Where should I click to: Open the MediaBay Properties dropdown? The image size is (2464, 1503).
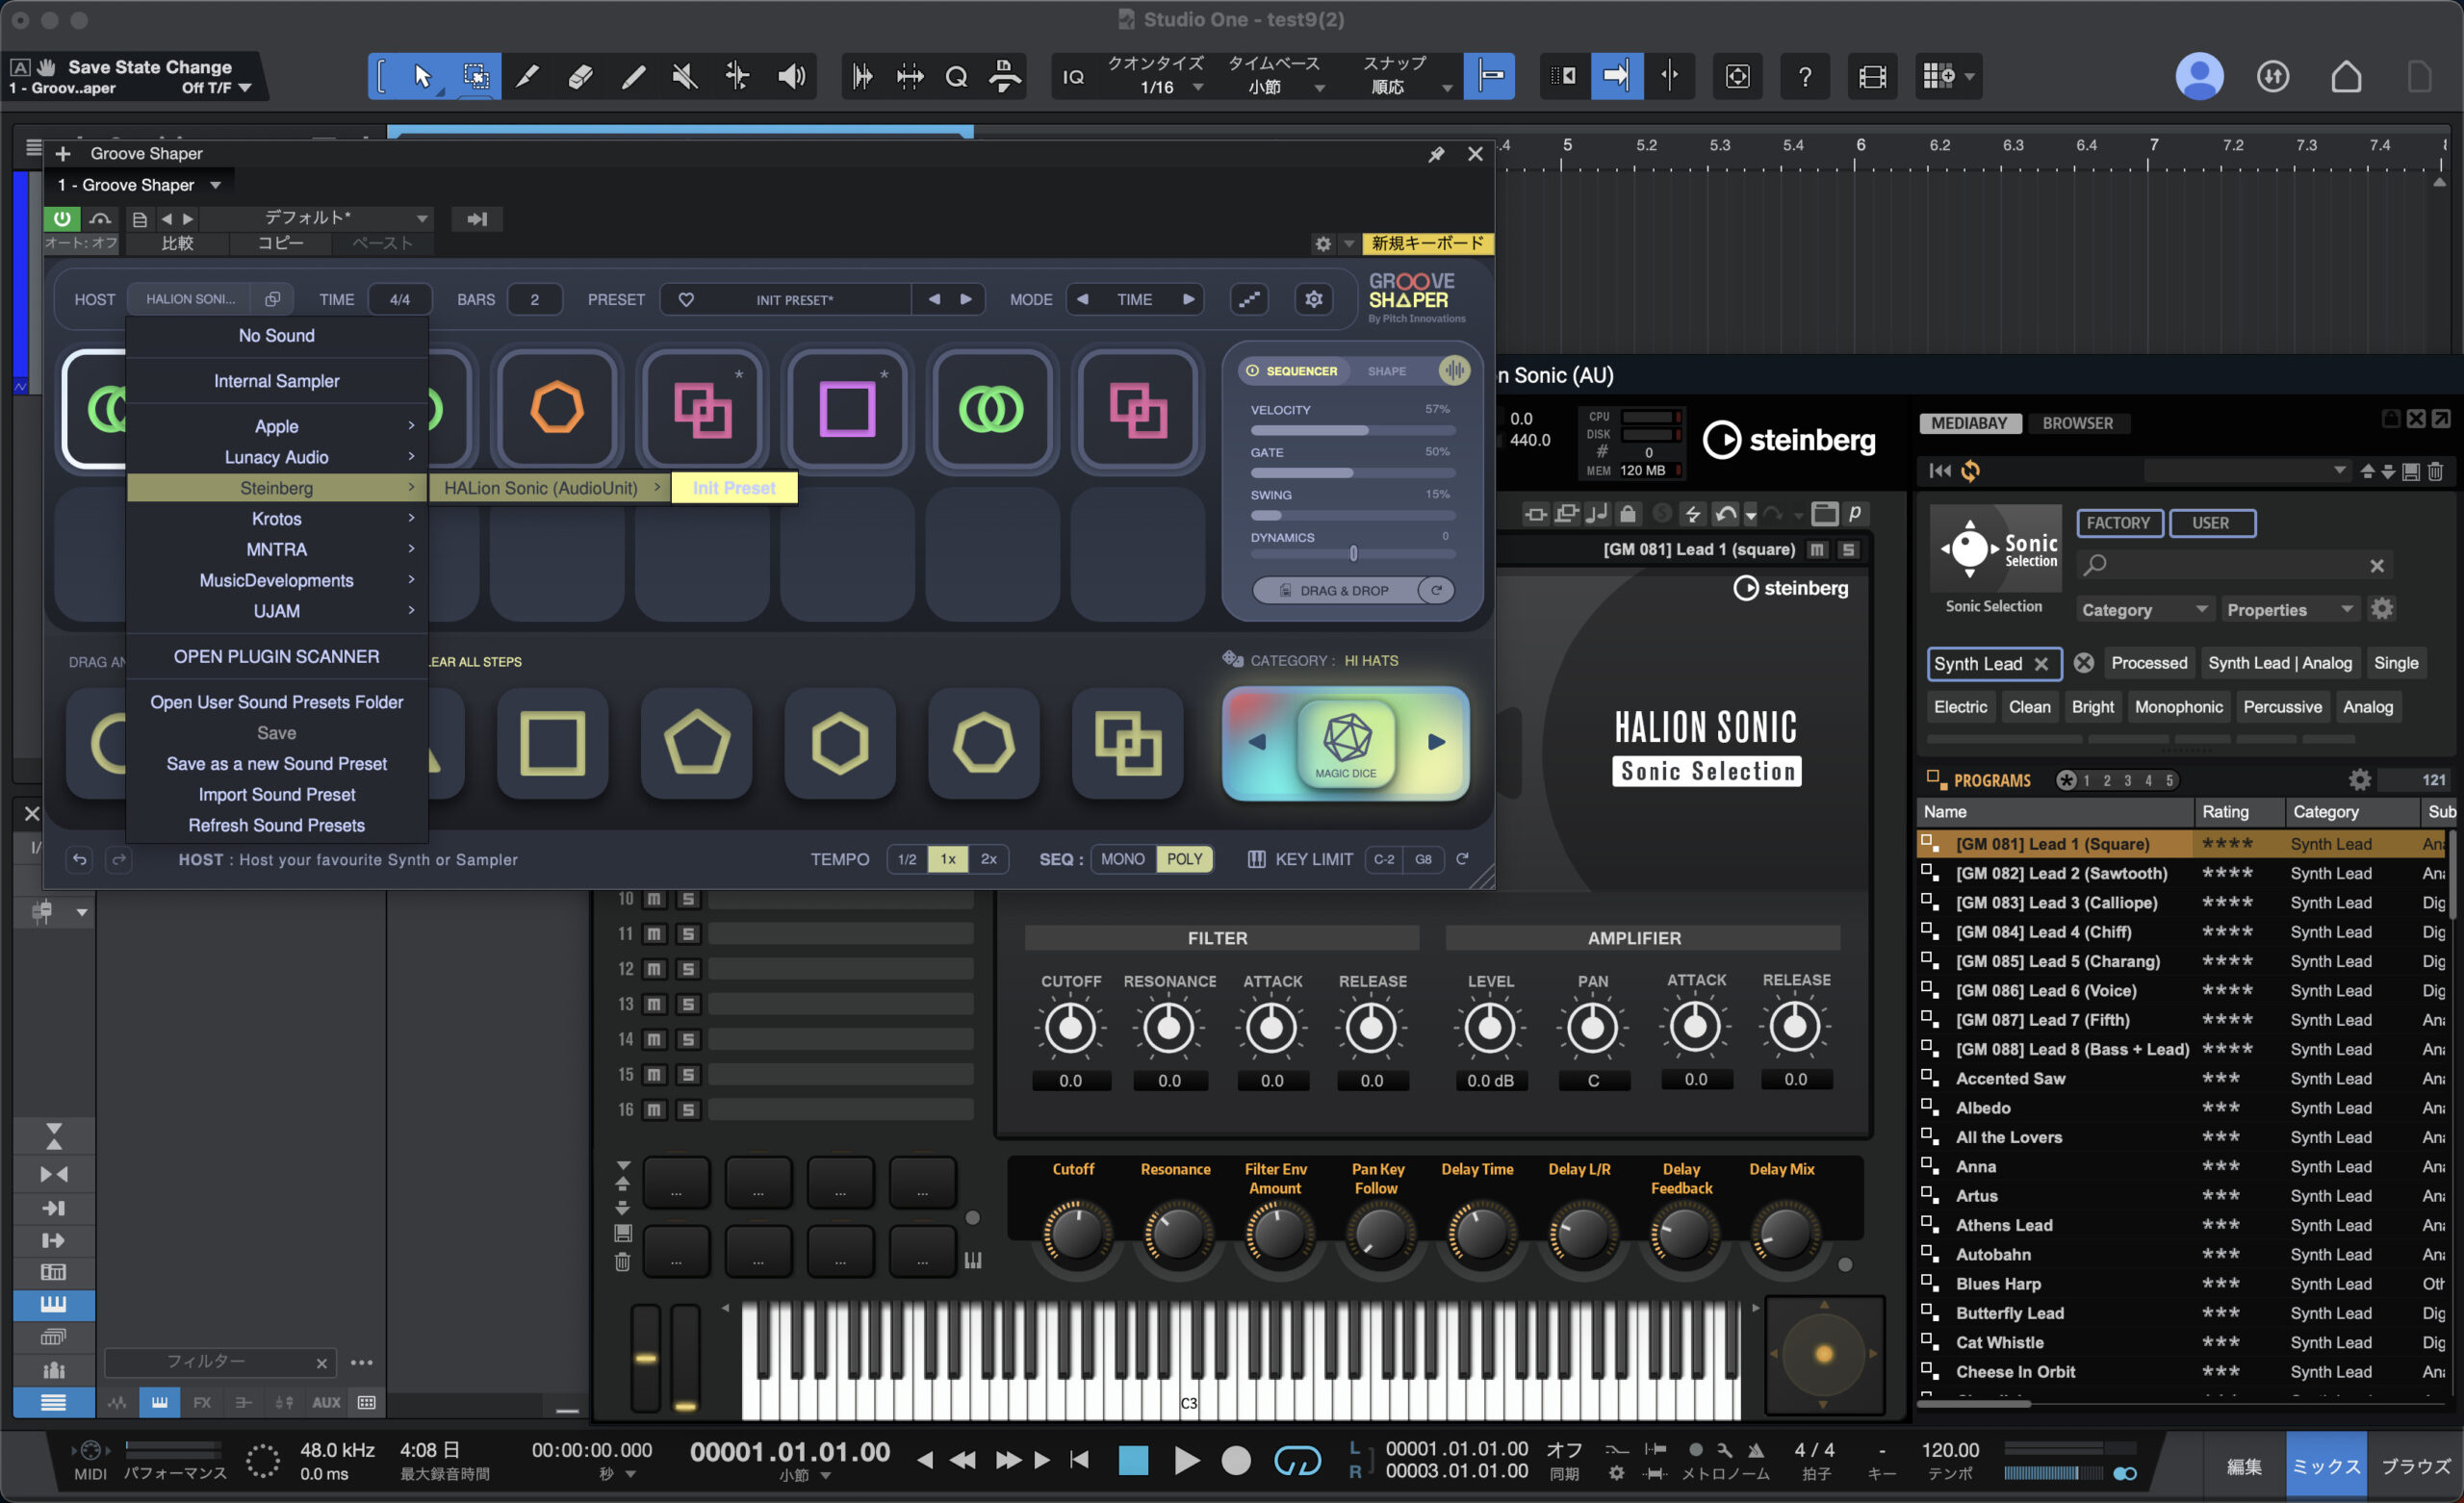[x=2290, y=610]
